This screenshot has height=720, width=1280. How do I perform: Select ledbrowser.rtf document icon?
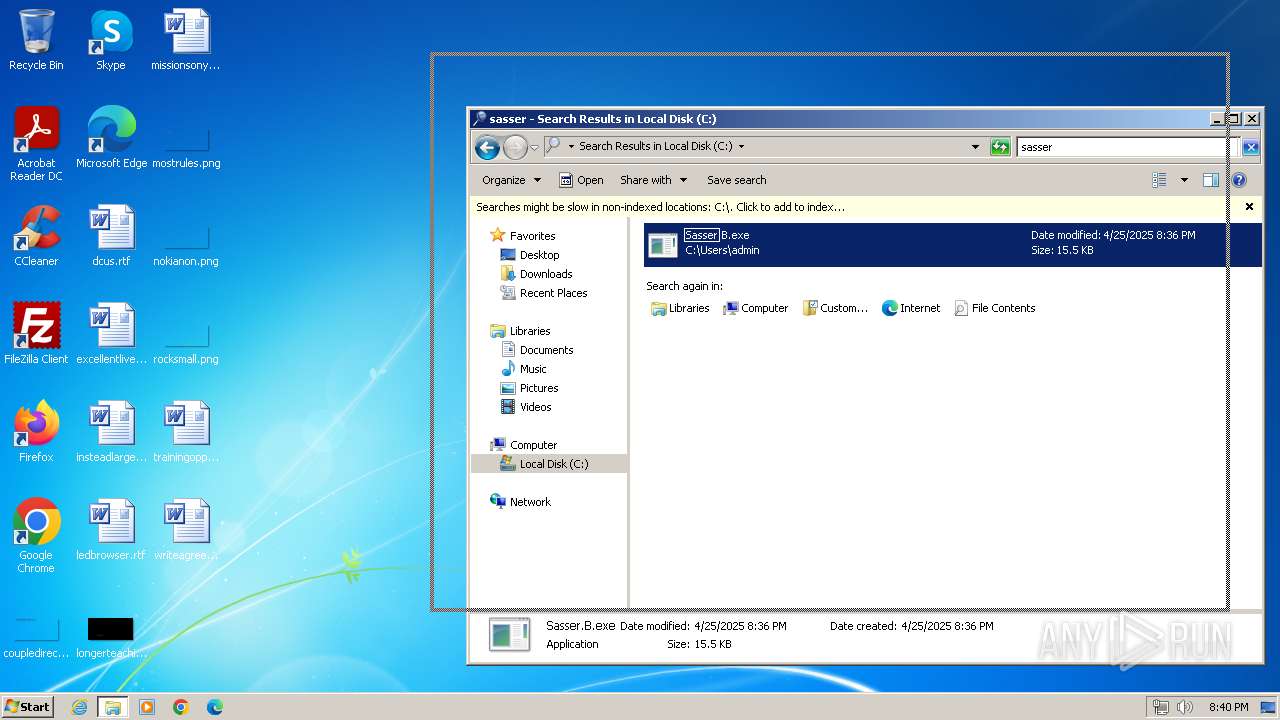pos(111,529)
